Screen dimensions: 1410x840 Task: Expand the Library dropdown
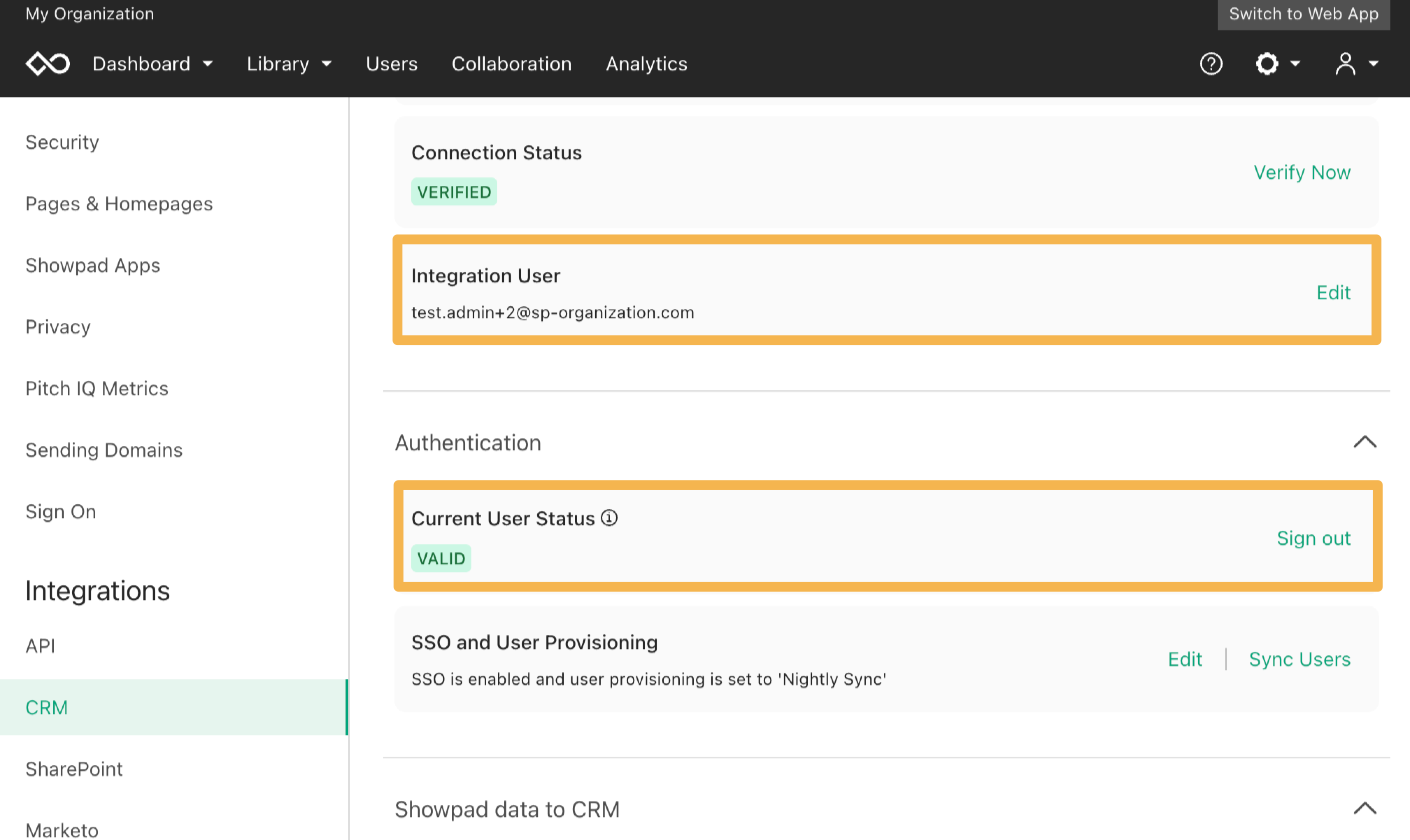coord(290,64)
